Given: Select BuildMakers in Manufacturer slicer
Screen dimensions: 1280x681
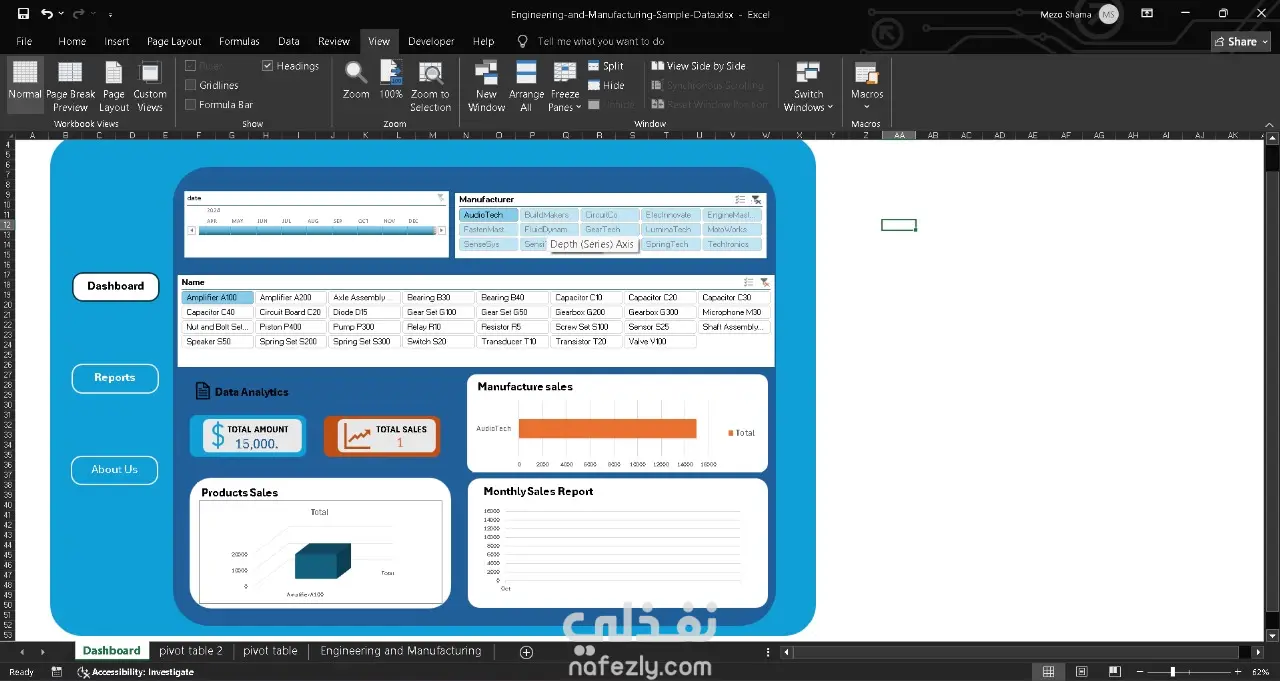Looking at the screenshot, I should pyautogui.click(x=549, y=215).
